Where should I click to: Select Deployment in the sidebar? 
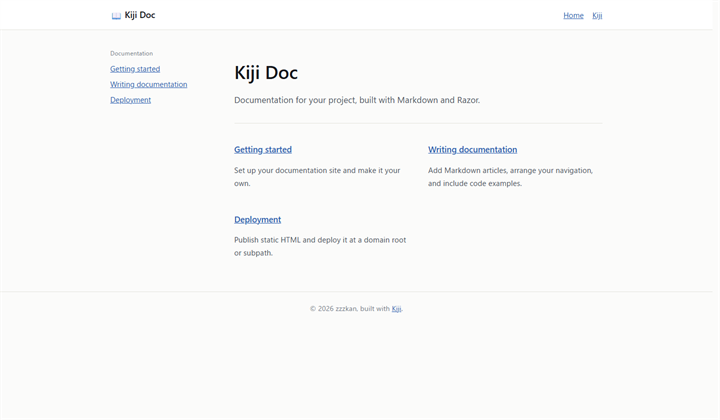coord(130,100)
